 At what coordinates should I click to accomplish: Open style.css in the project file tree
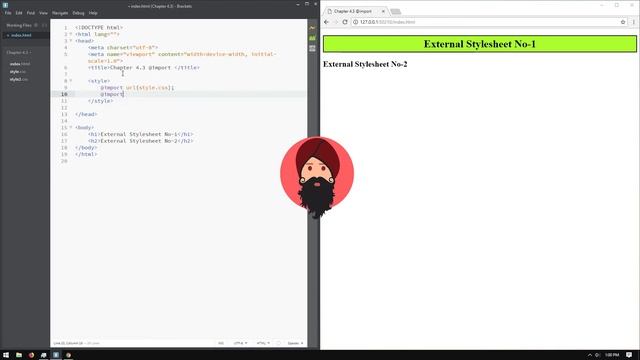[18, 72]
